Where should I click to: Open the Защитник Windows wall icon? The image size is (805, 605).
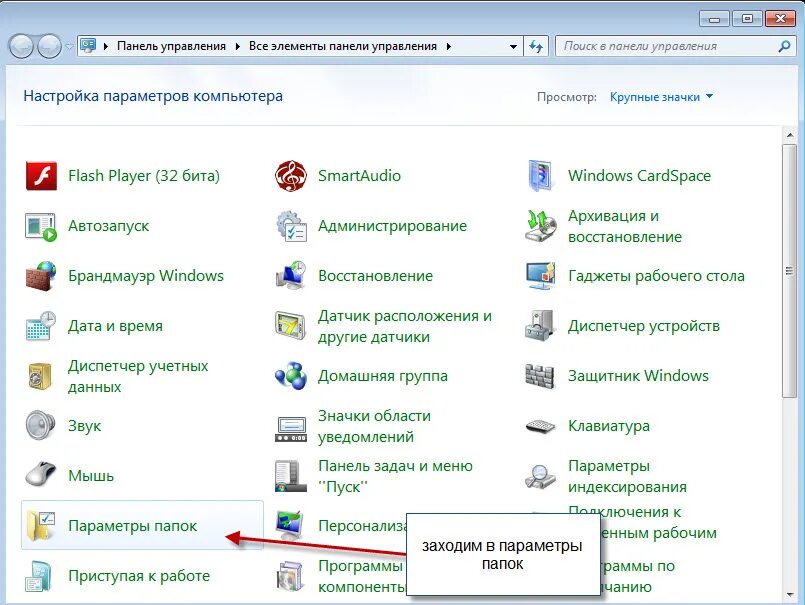tap(541, 376)
